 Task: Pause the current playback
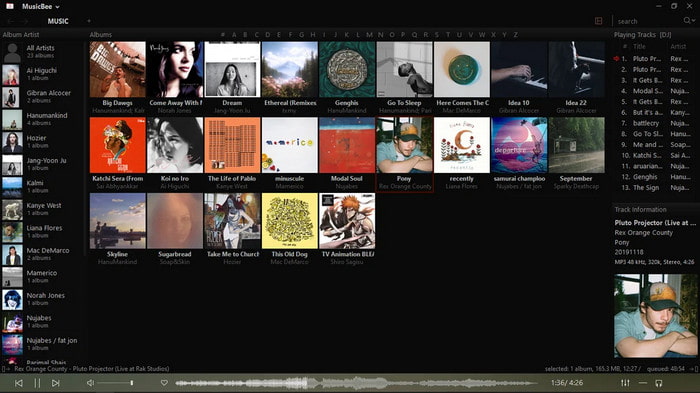37,383
